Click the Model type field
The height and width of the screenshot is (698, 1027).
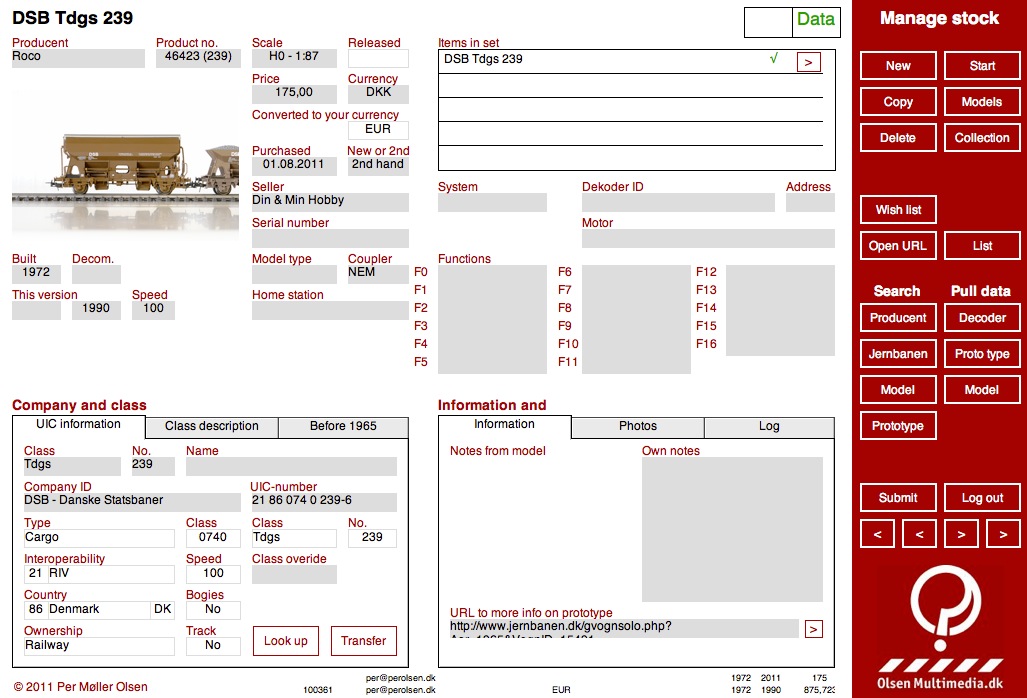click(294, 274)
